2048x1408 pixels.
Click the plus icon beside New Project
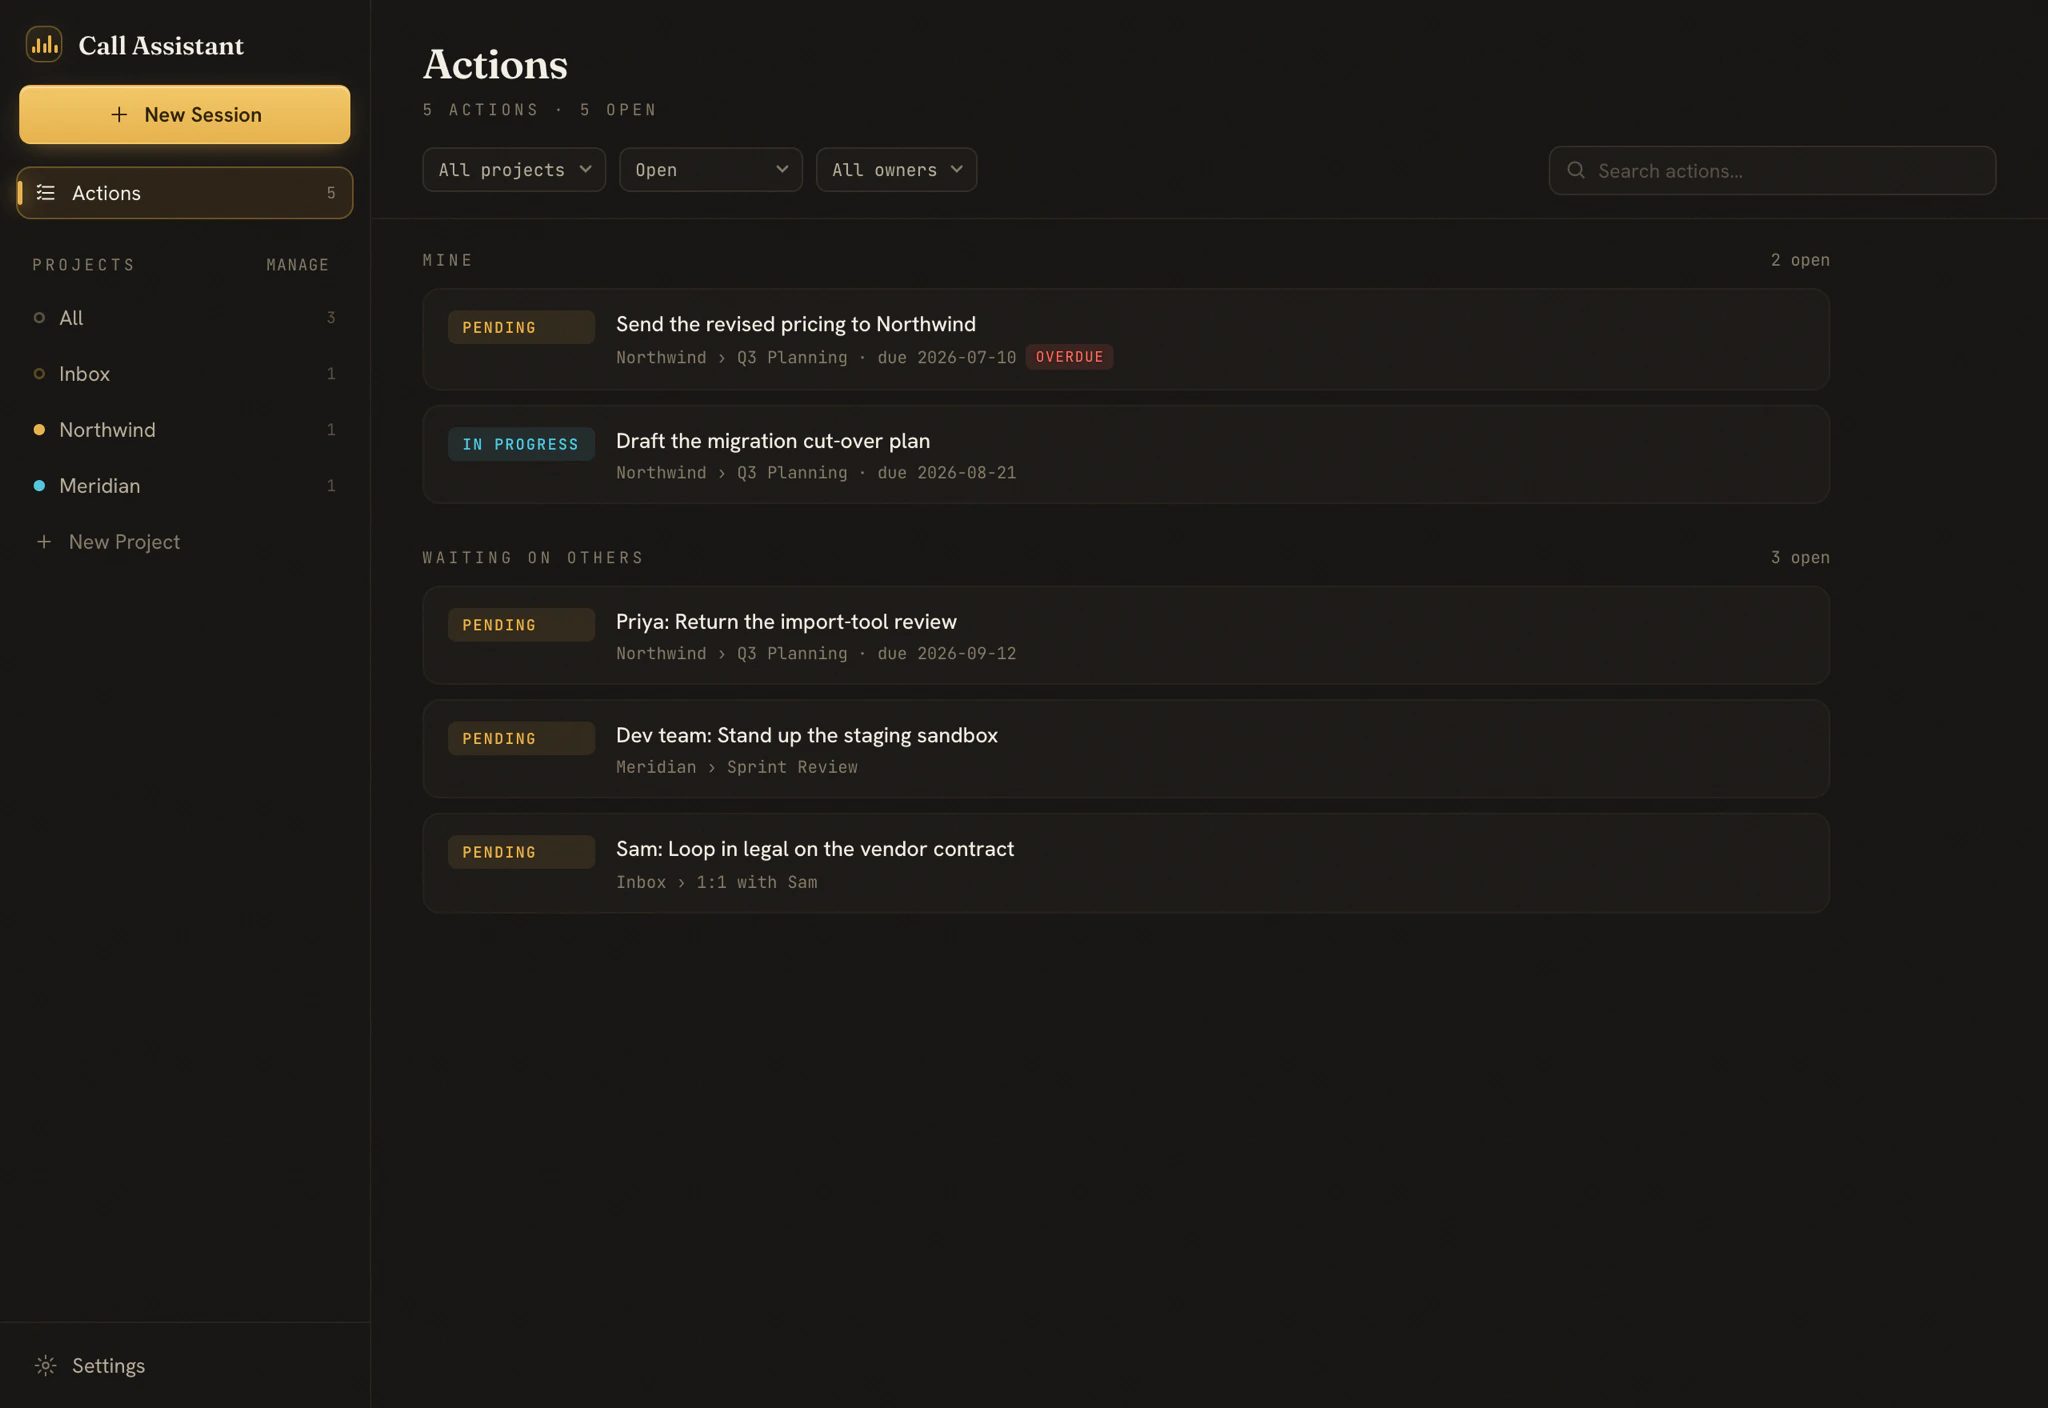(x=44, y=542)
